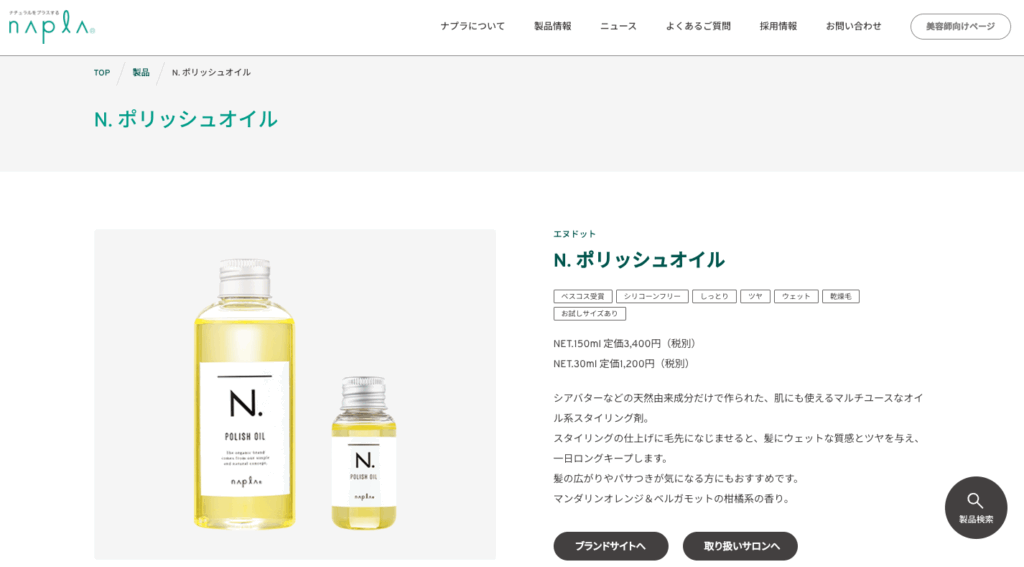Viewport: 1024px width, 567px height.
Task: Click the napla logo in the header
Action: [x=52, y=27]
